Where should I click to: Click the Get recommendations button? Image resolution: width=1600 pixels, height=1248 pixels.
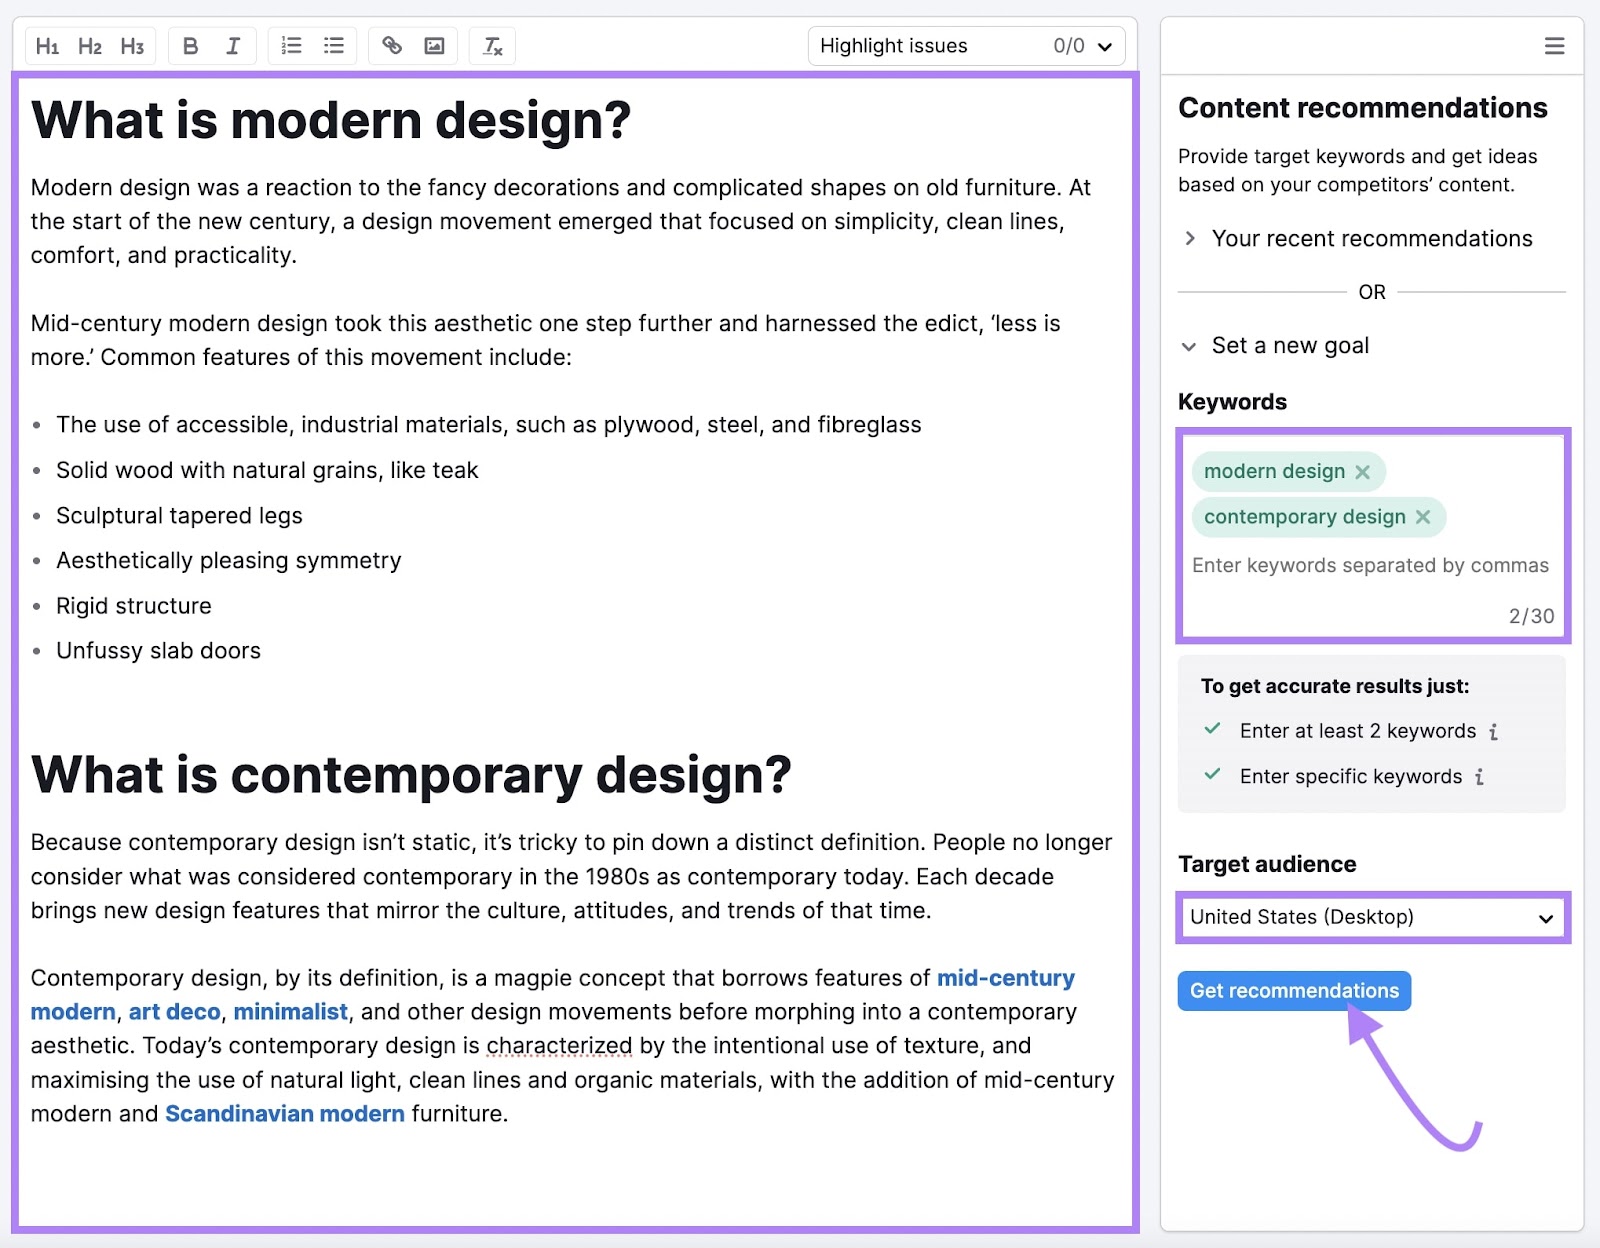tap(1294, 991)
